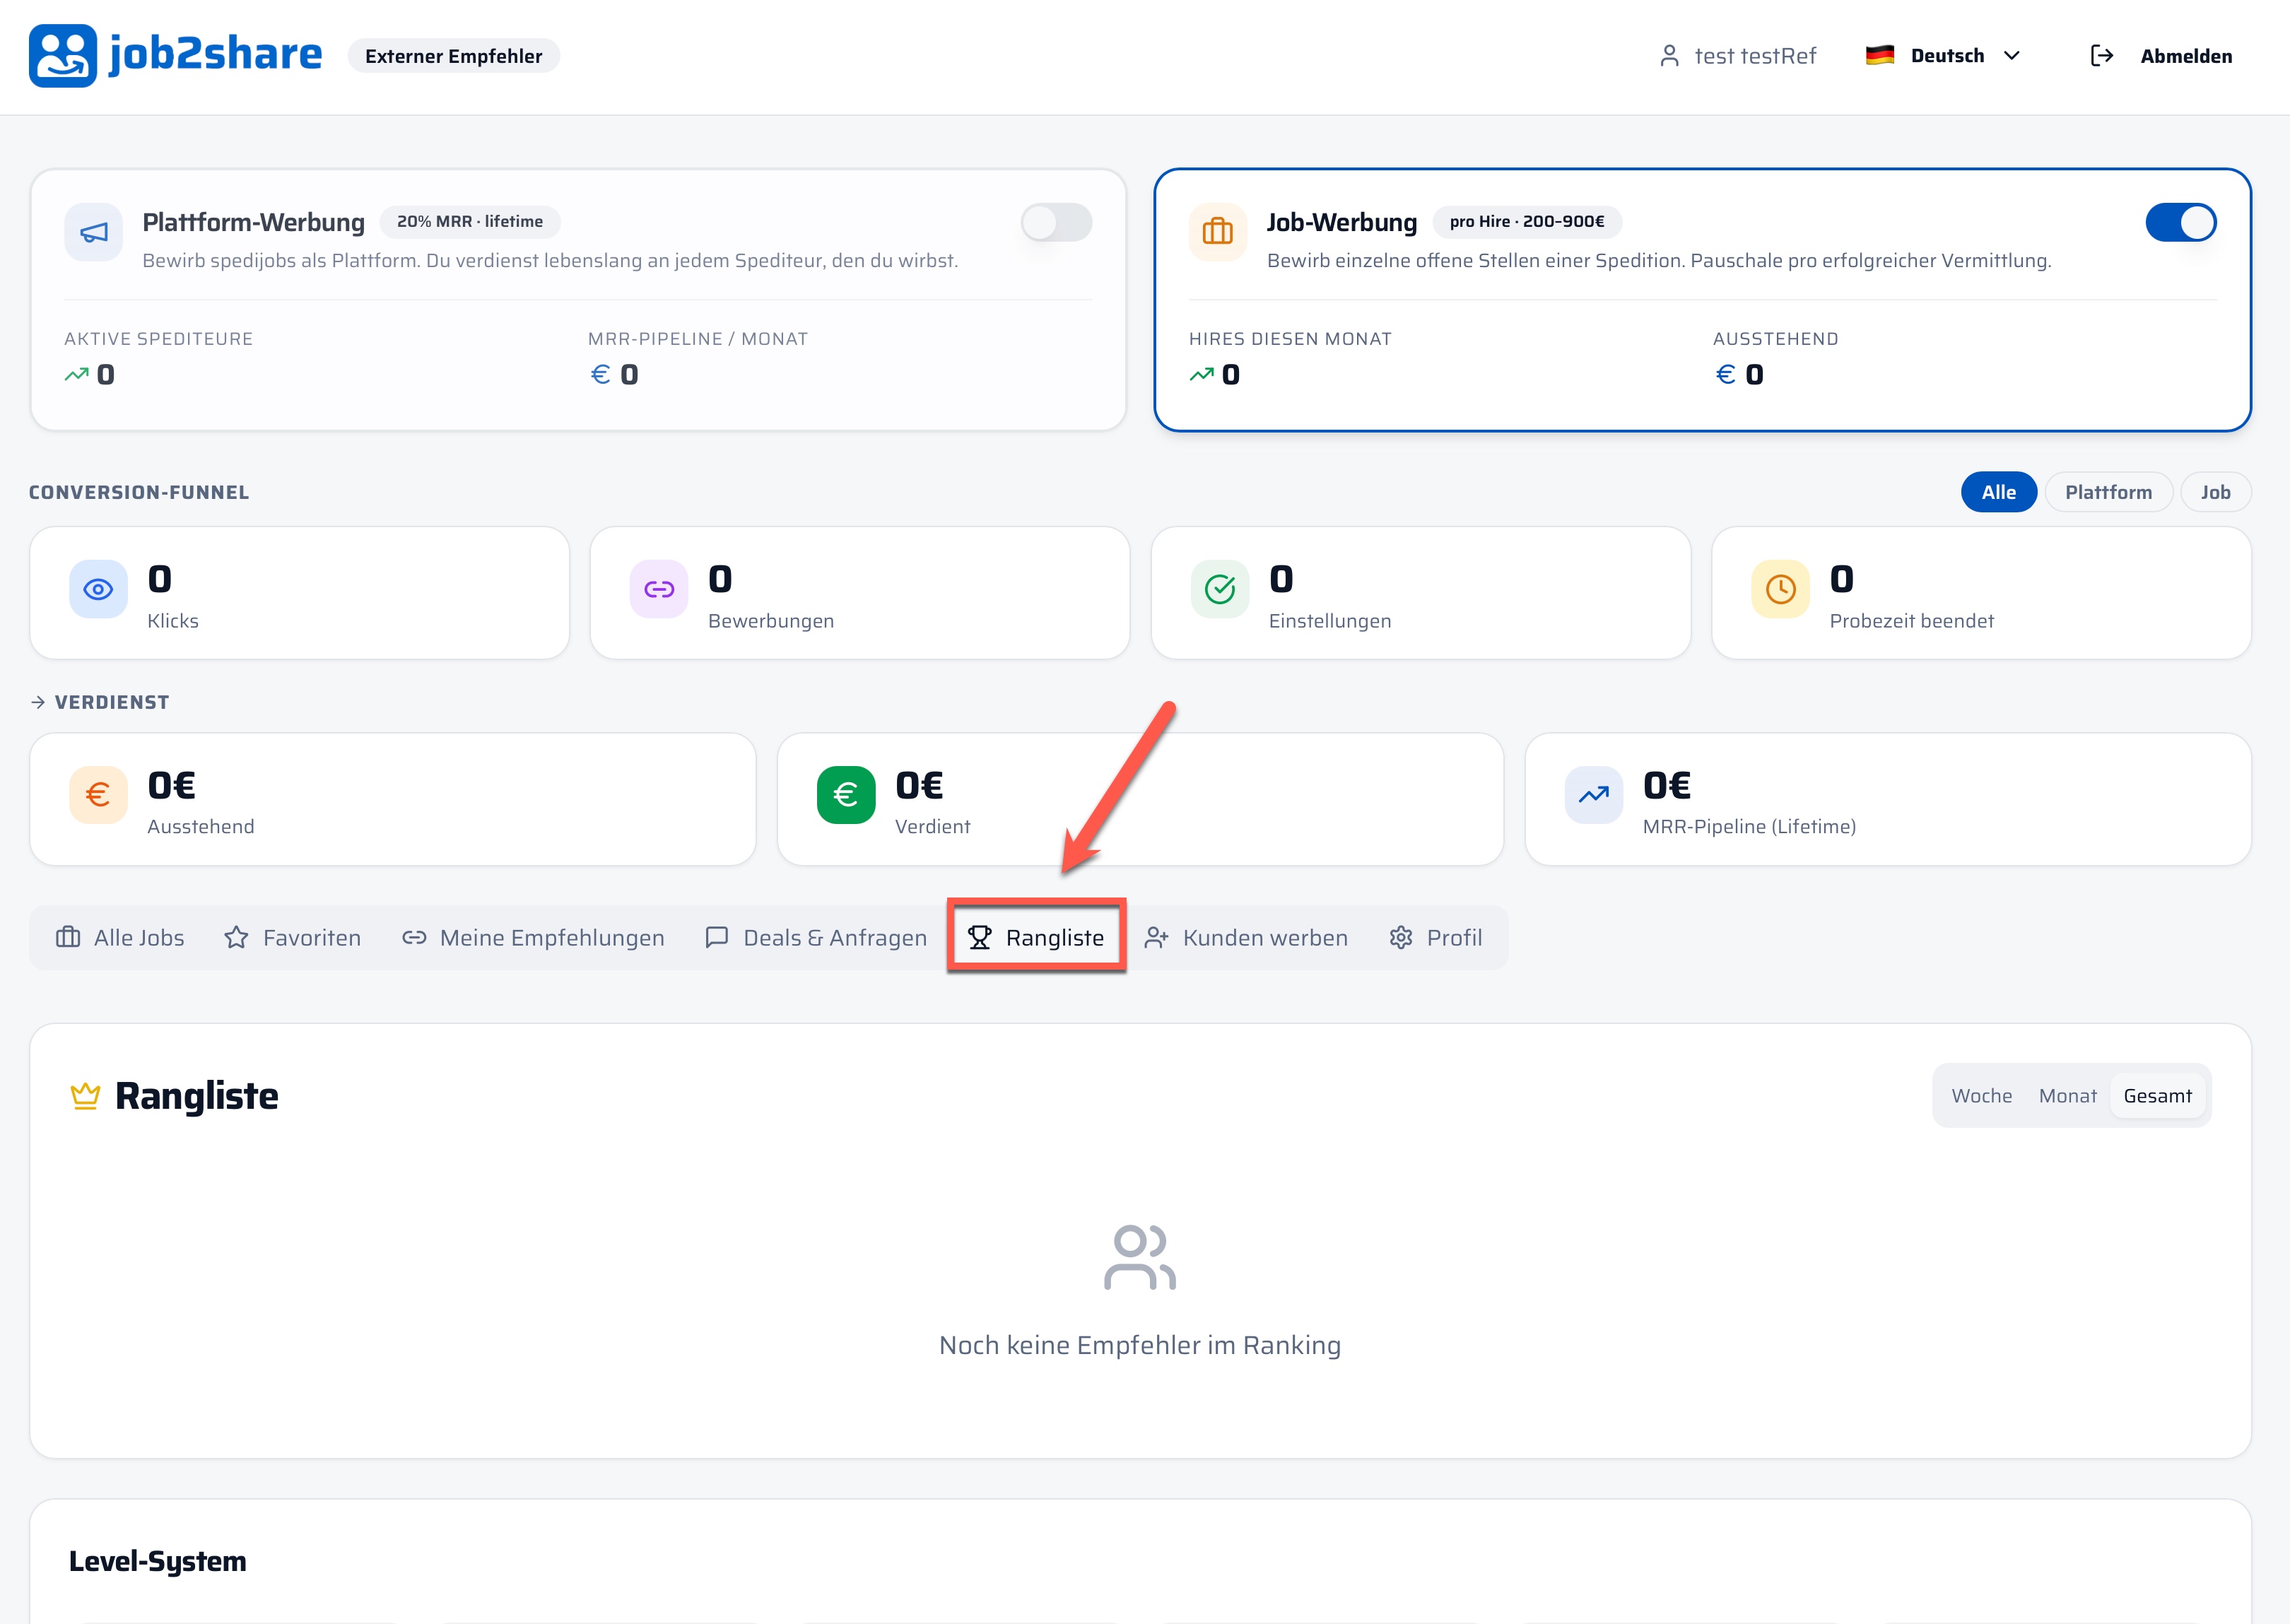Click 'Noch keine Empfehler im Ranking' text
This screenshot has height=1624, width=2290.
point(1140,1346)
